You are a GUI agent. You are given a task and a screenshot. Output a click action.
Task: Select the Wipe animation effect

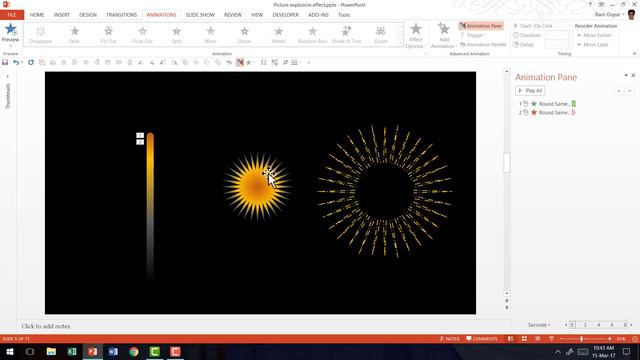pyautogui.click(x=210, y=34)
